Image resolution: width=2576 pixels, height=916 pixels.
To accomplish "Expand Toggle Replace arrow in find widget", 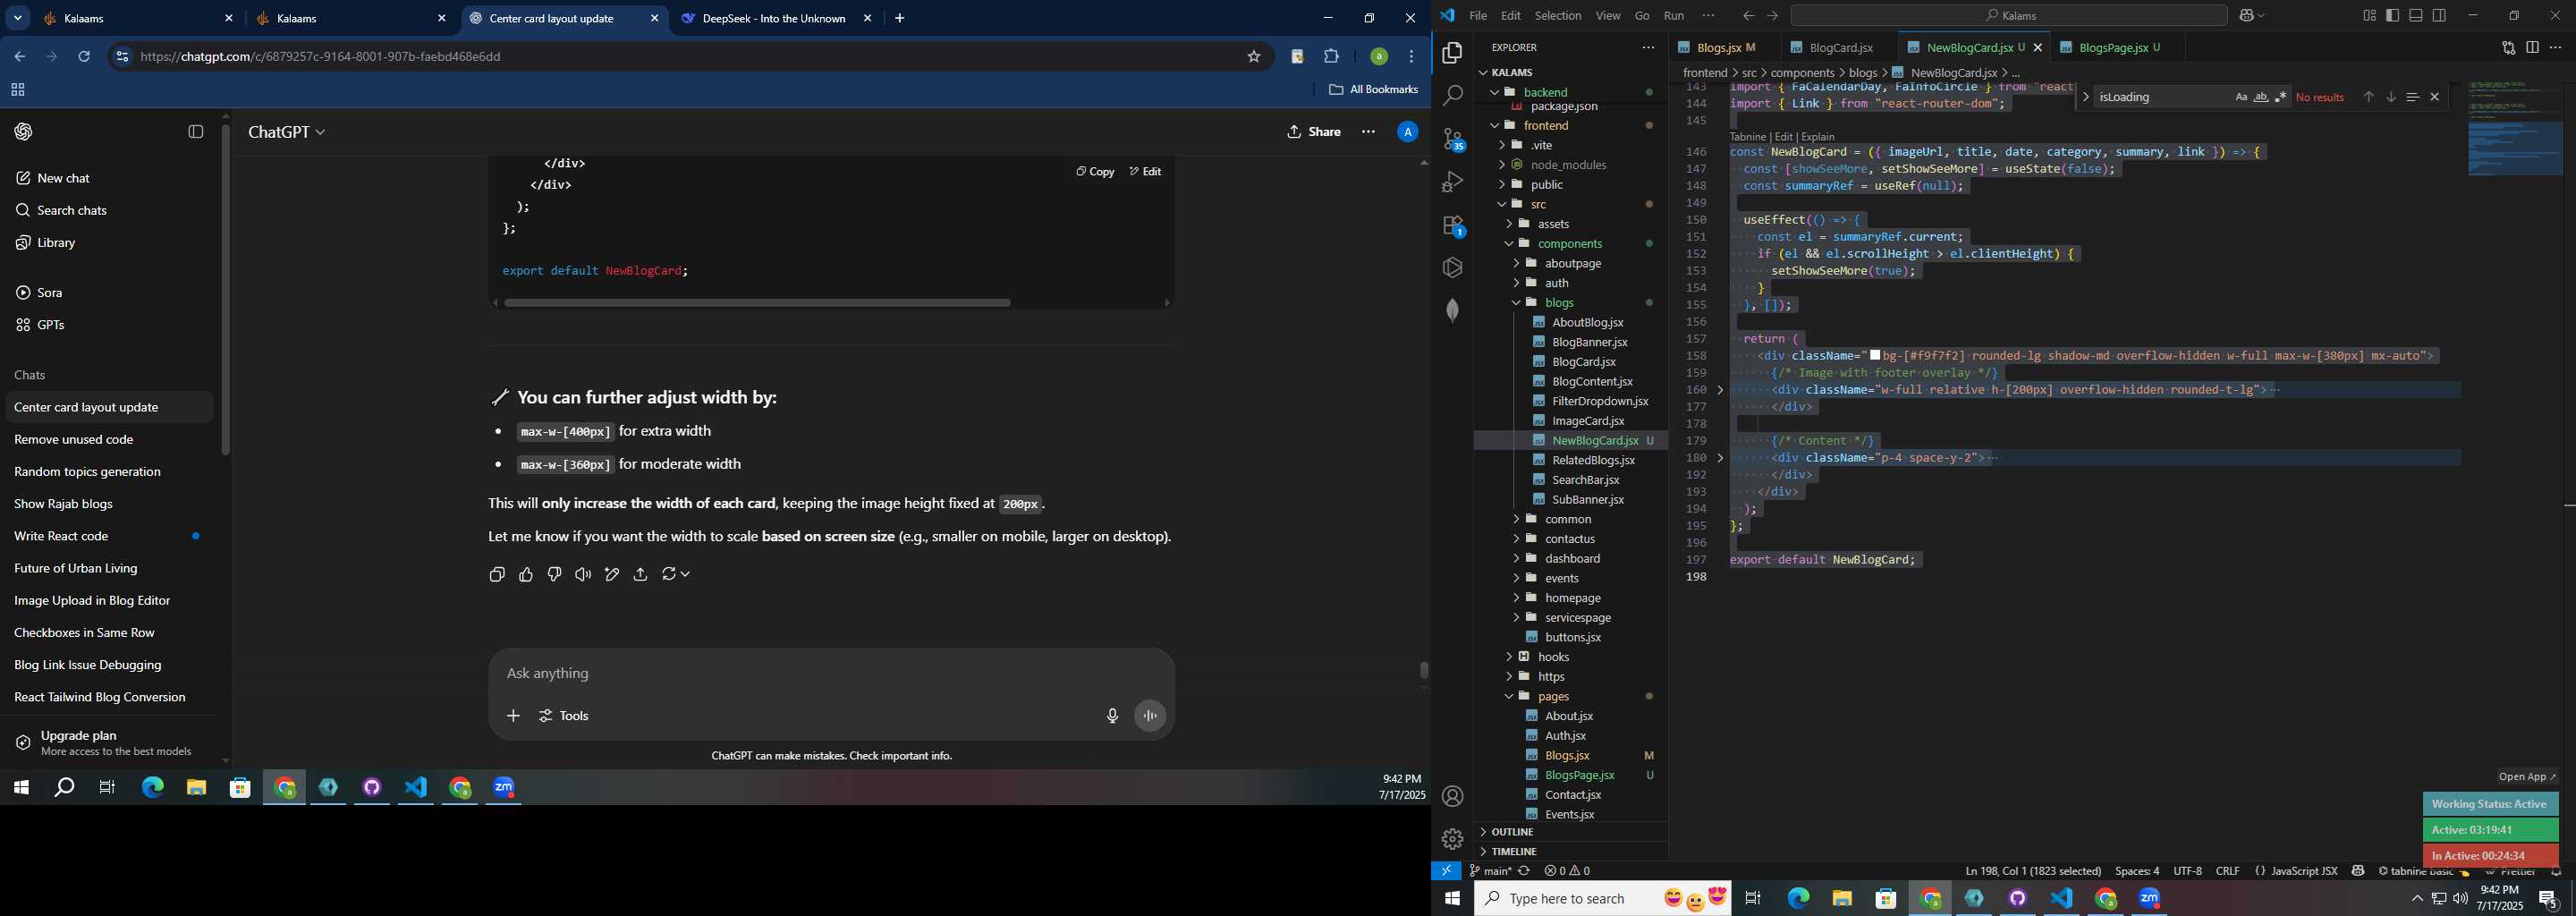I will (2085, 97).
